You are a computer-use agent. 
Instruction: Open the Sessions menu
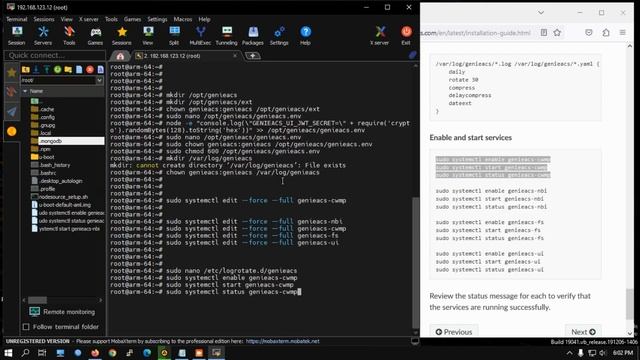click(x=44, y=19)
